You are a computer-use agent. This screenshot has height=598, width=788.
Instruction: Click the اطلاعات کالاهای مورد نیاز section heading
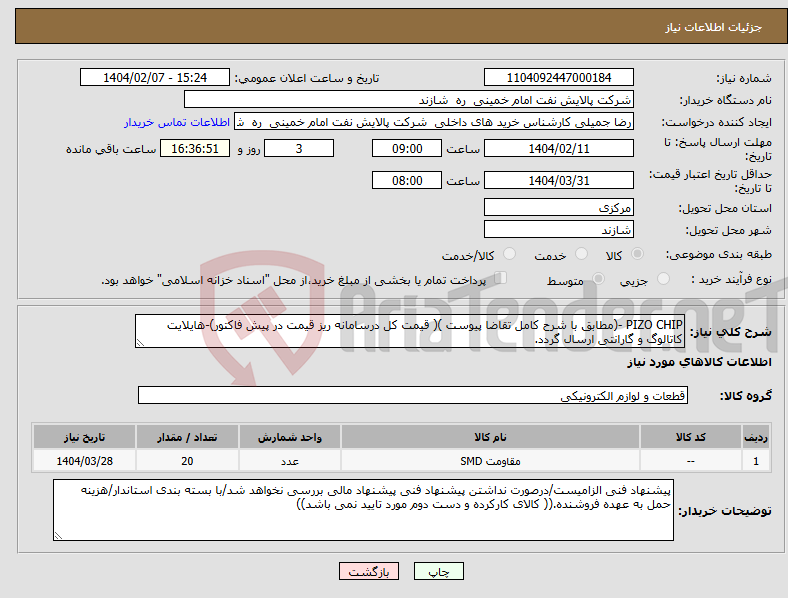699,362
